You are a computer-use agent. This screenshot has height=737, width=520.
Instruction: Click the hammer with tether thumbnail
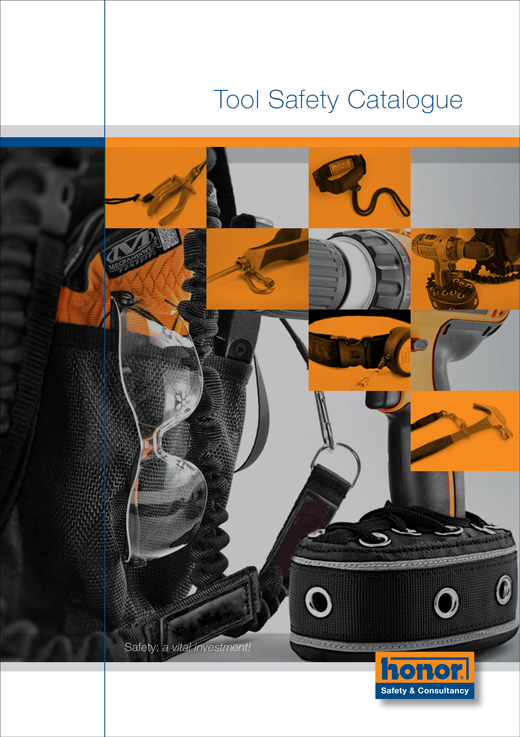465,431
